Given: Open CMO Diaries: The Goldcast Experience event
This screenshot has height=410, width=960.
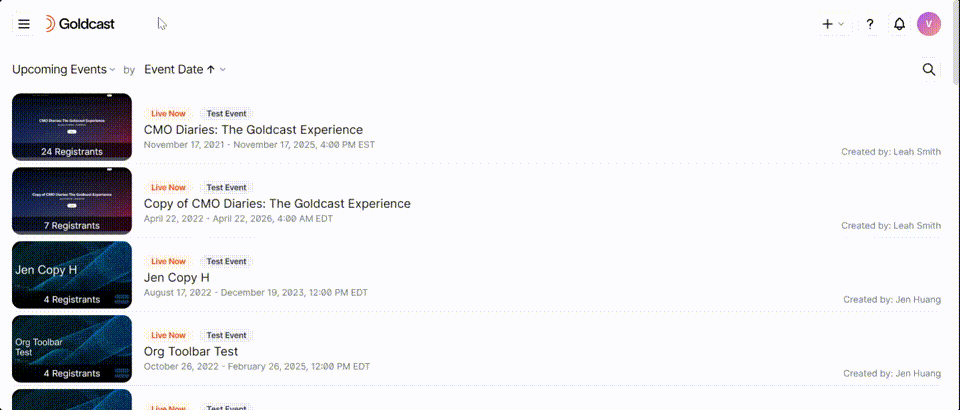Looking at the screenshot, I should tap(253, 130).
